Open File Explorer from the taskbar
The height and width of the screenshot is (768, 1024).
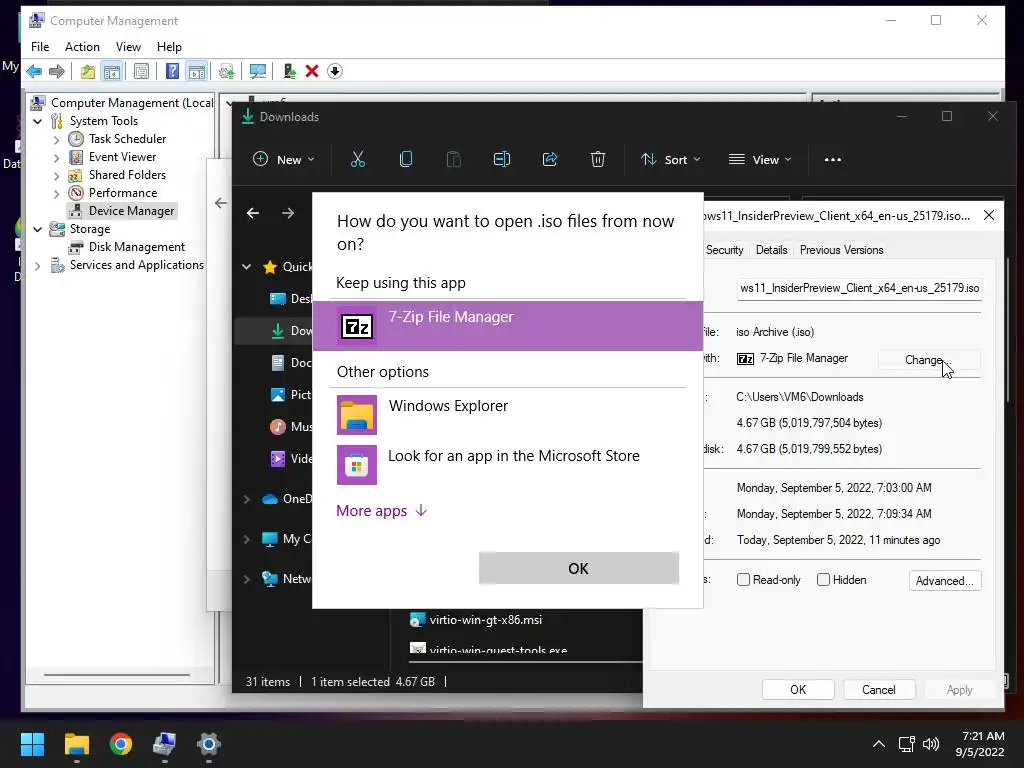76,744
